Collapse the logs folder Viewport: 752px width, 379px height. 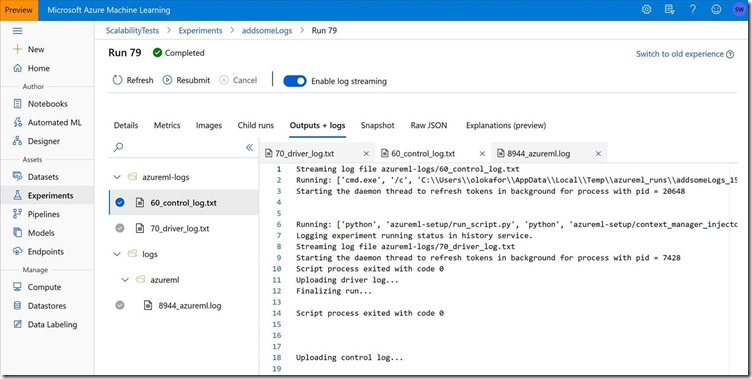pos(117,254)
